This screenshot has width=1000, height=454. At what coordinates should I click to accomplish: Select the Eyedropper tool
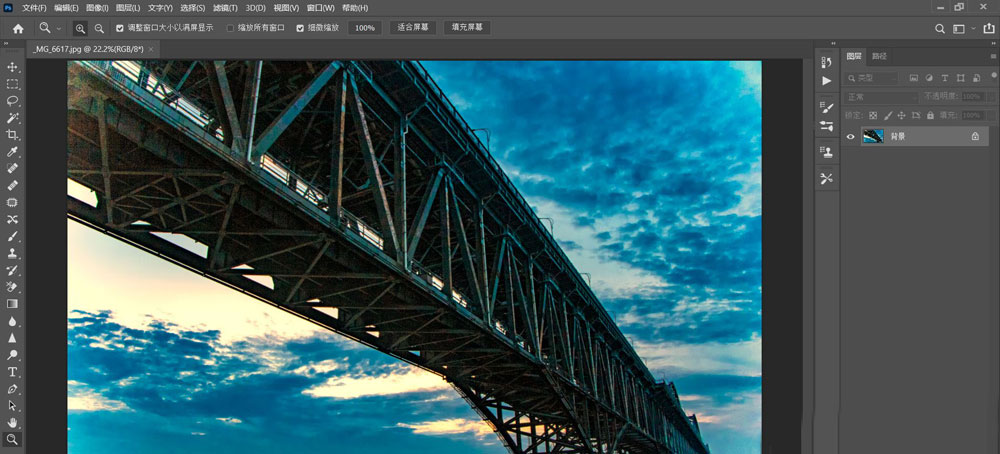coord(13,152)
